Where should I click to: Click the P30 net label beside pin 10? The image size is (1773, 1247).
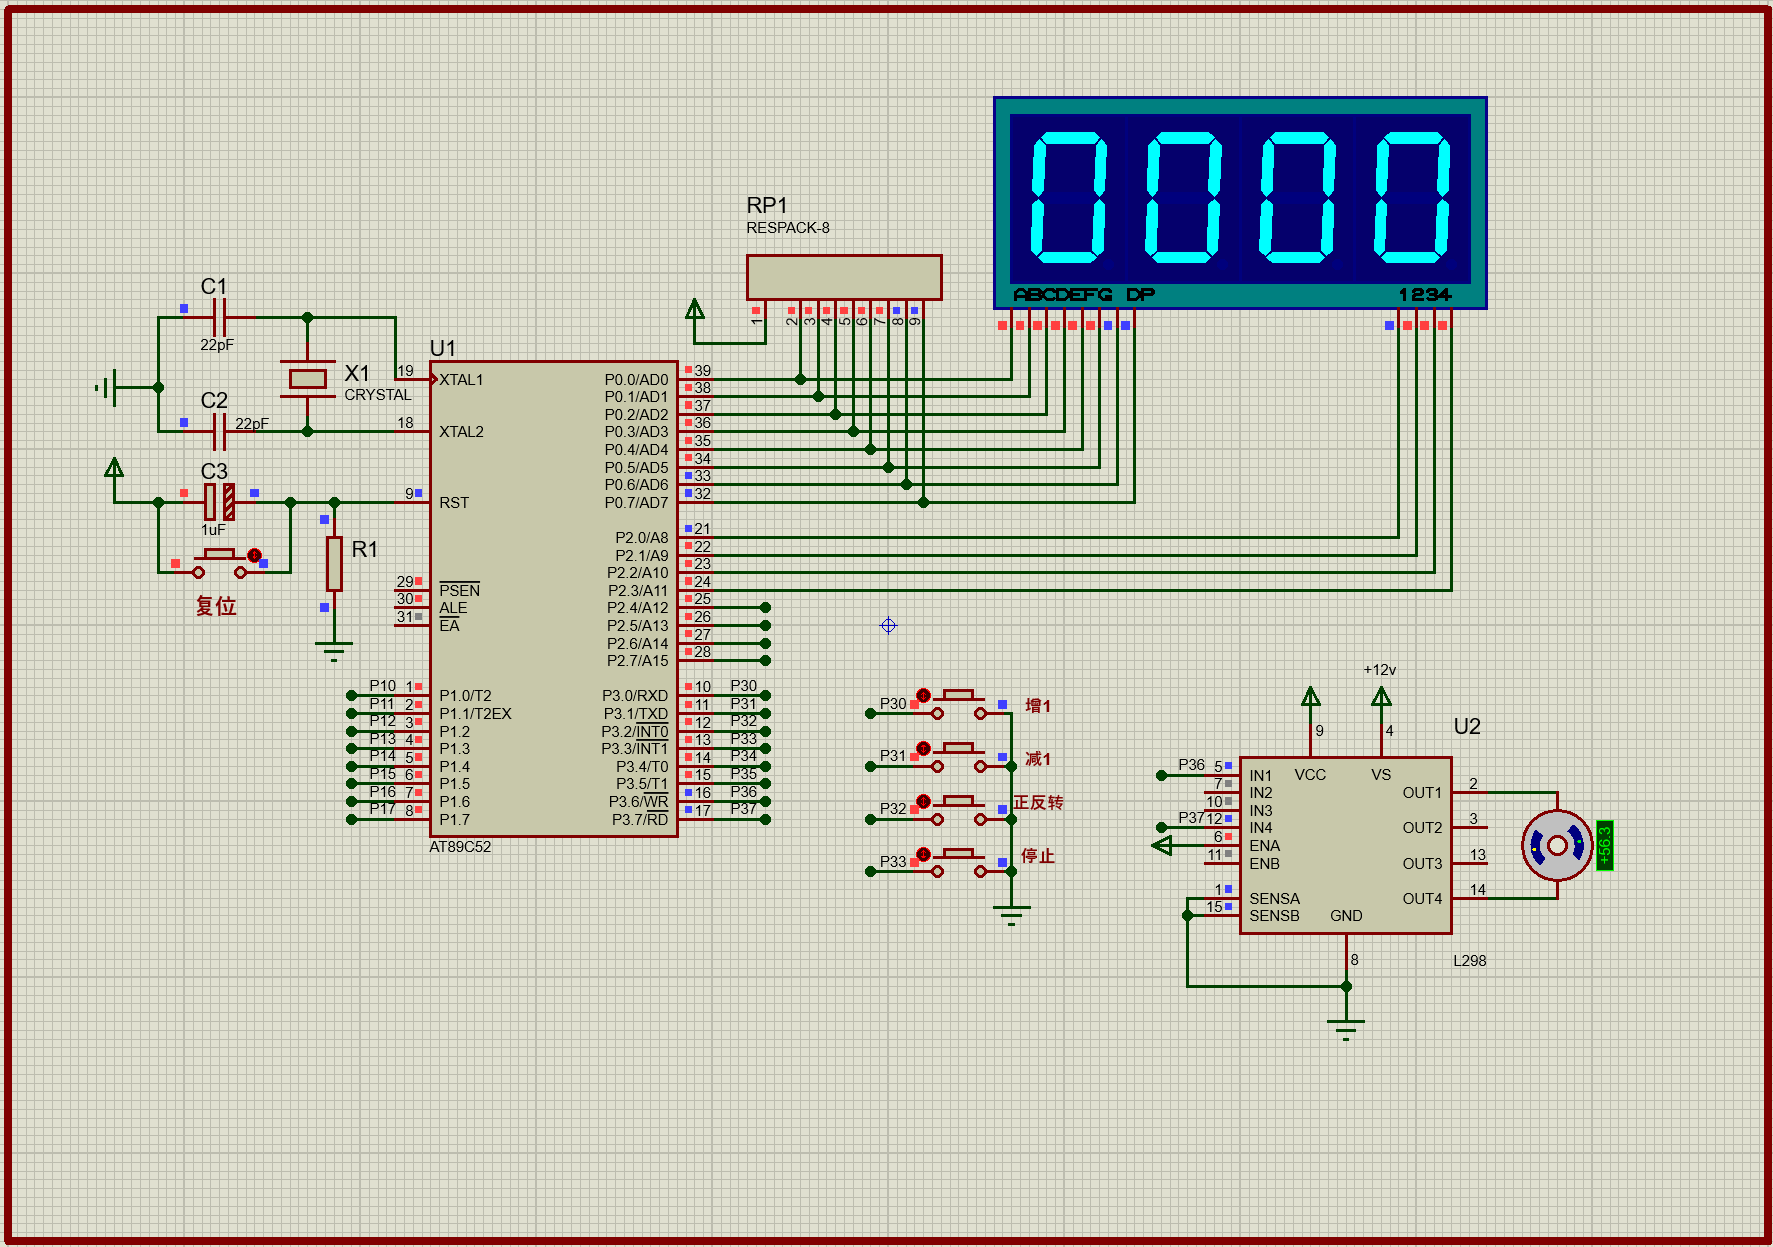tap(744, 686)
